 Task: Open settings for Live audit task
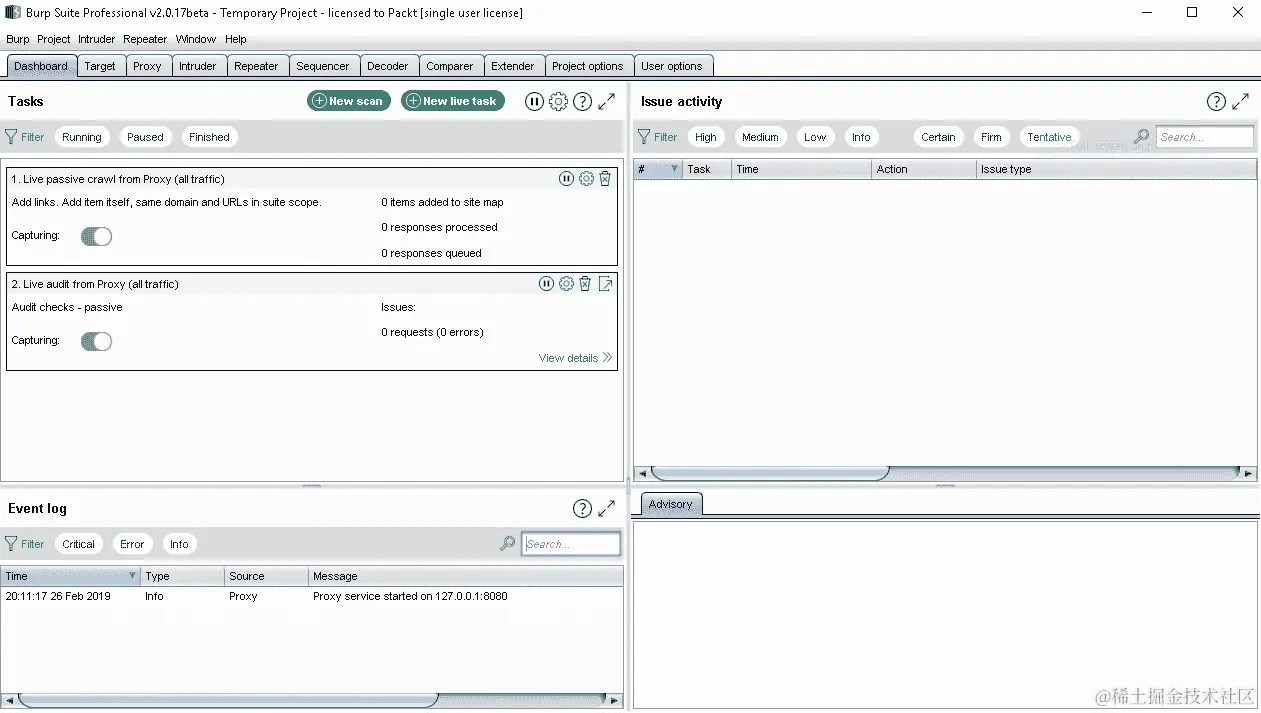pyautogui.click(x=566, y=284)
